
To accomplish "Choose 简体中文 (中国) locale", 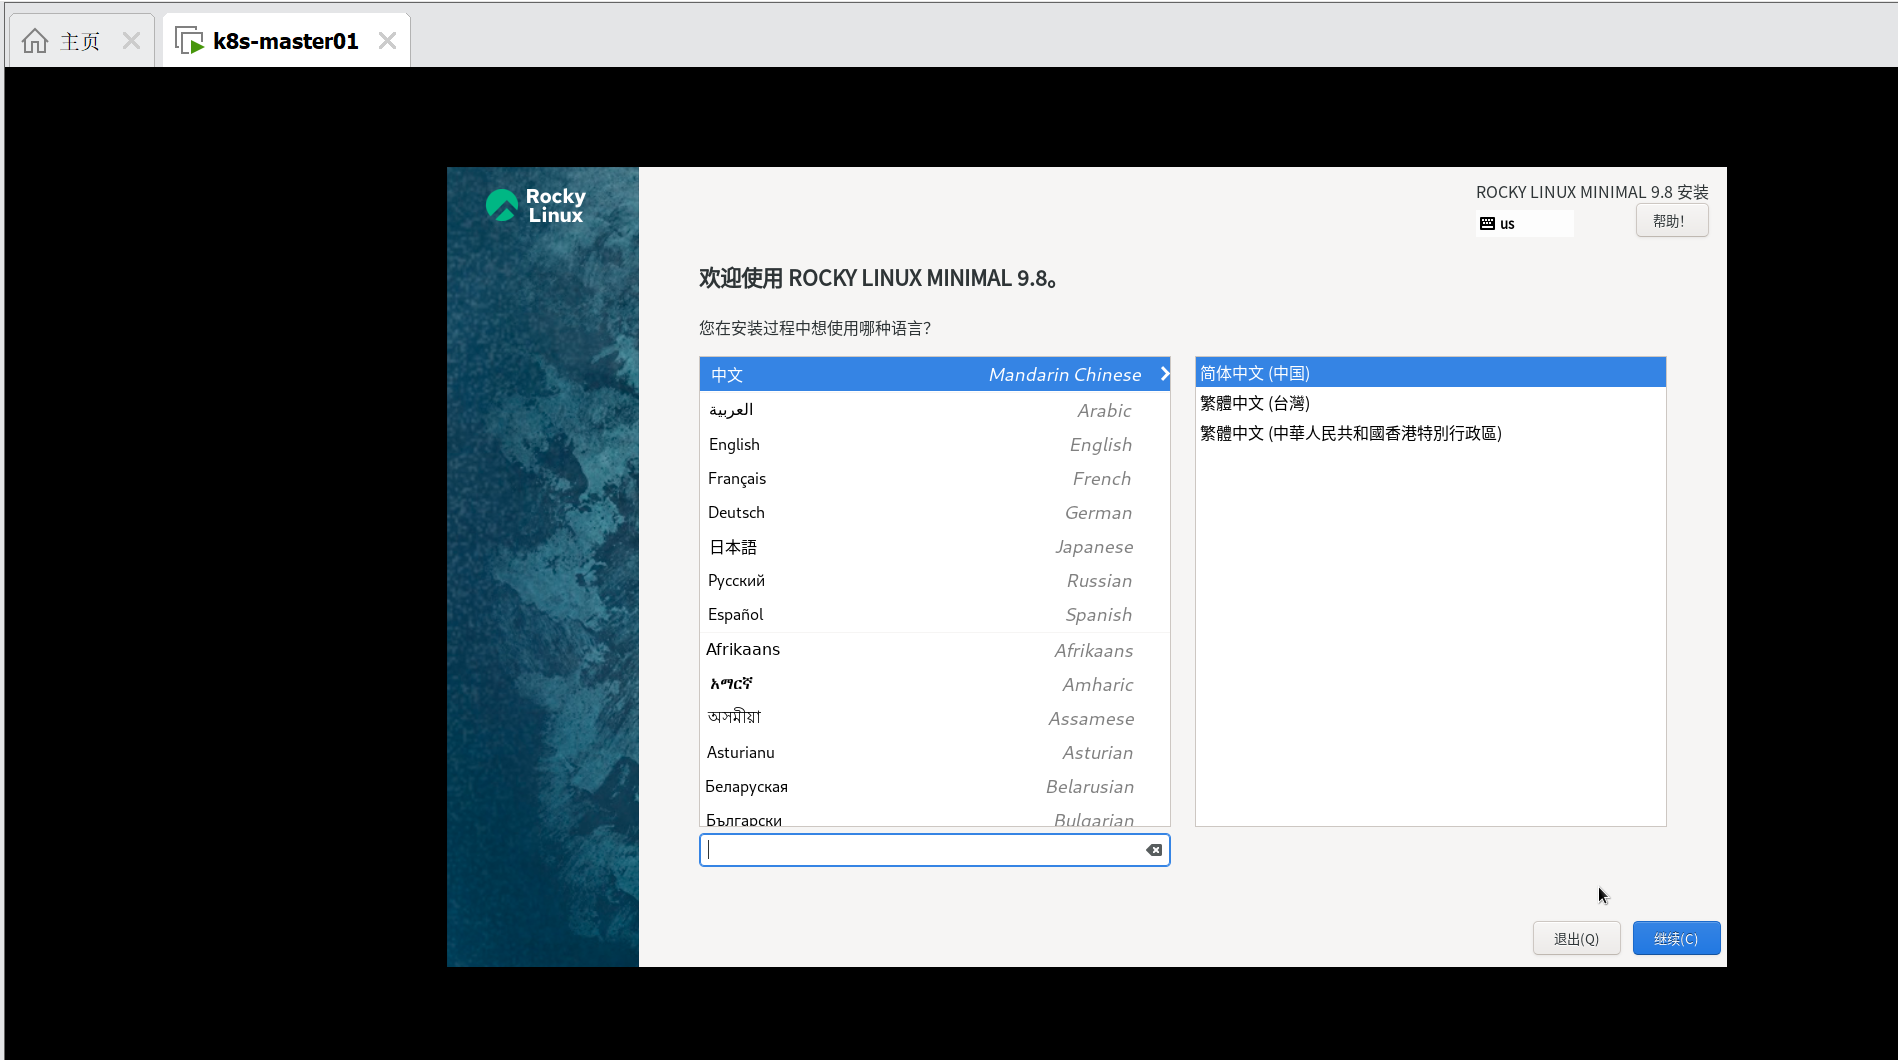I will click(1430, 373).
